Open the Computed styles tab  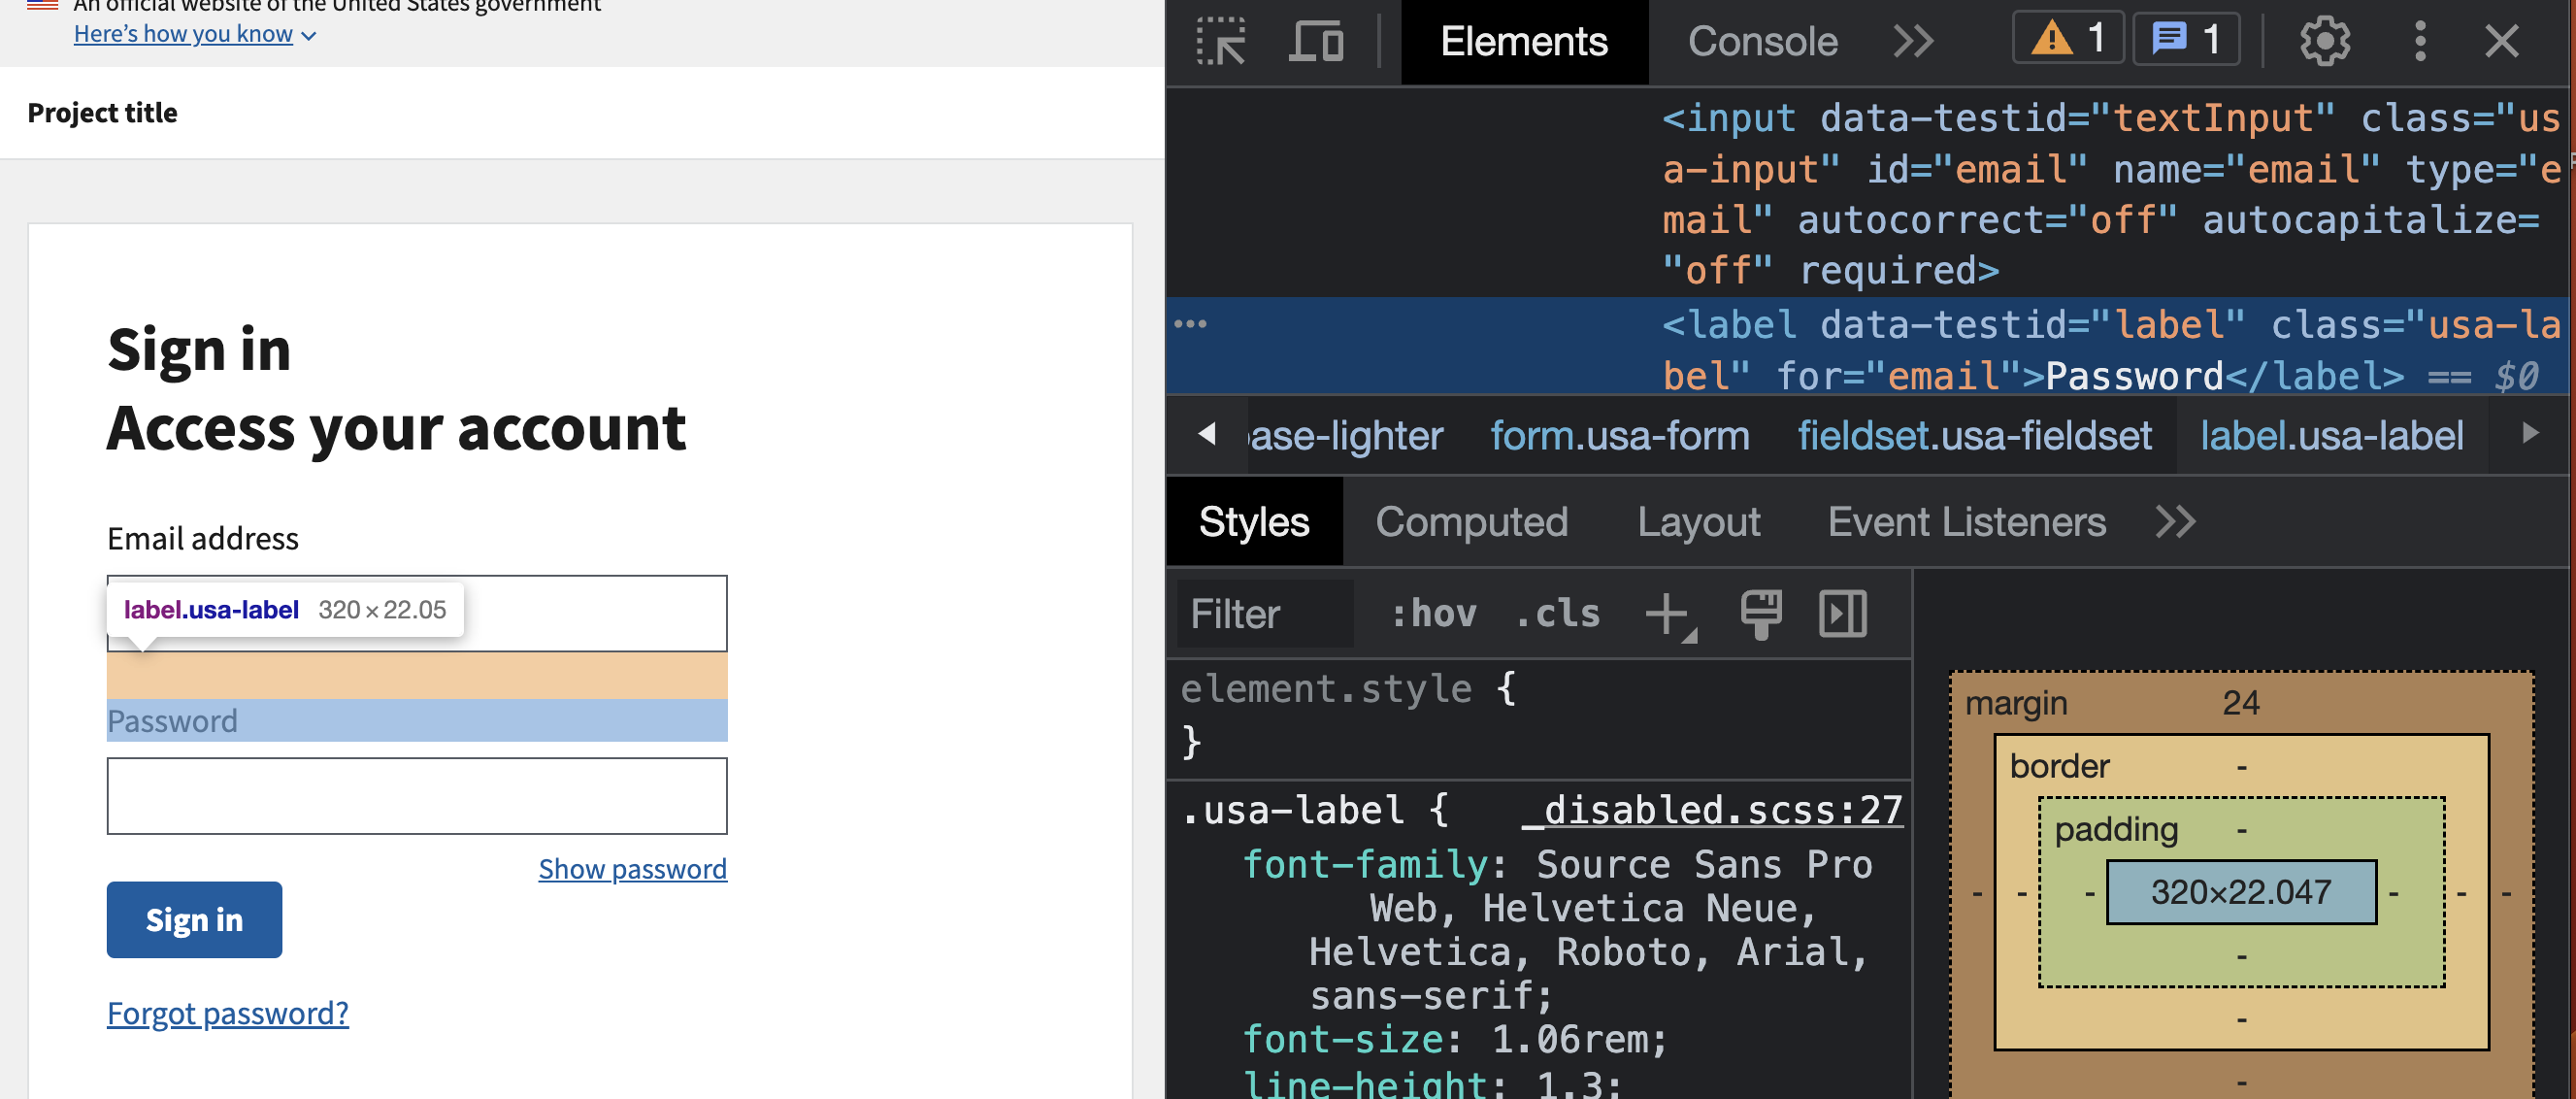coord(1471,522)
